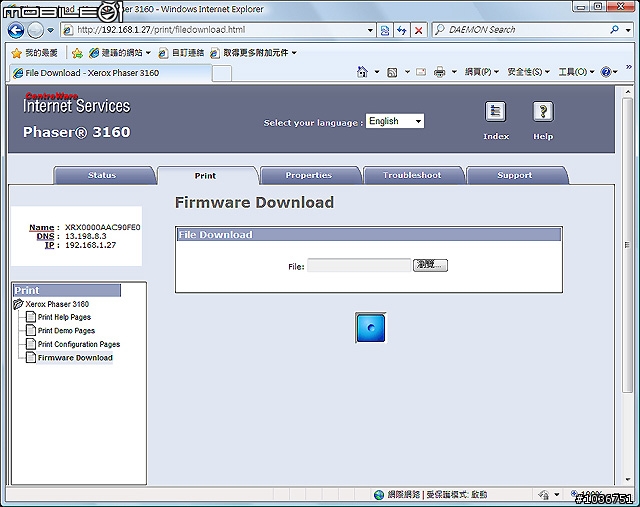Expand the feeds dropdown arrow
Image resolution: width=640 pixels, height=507 pixels.
pos(407,72)
